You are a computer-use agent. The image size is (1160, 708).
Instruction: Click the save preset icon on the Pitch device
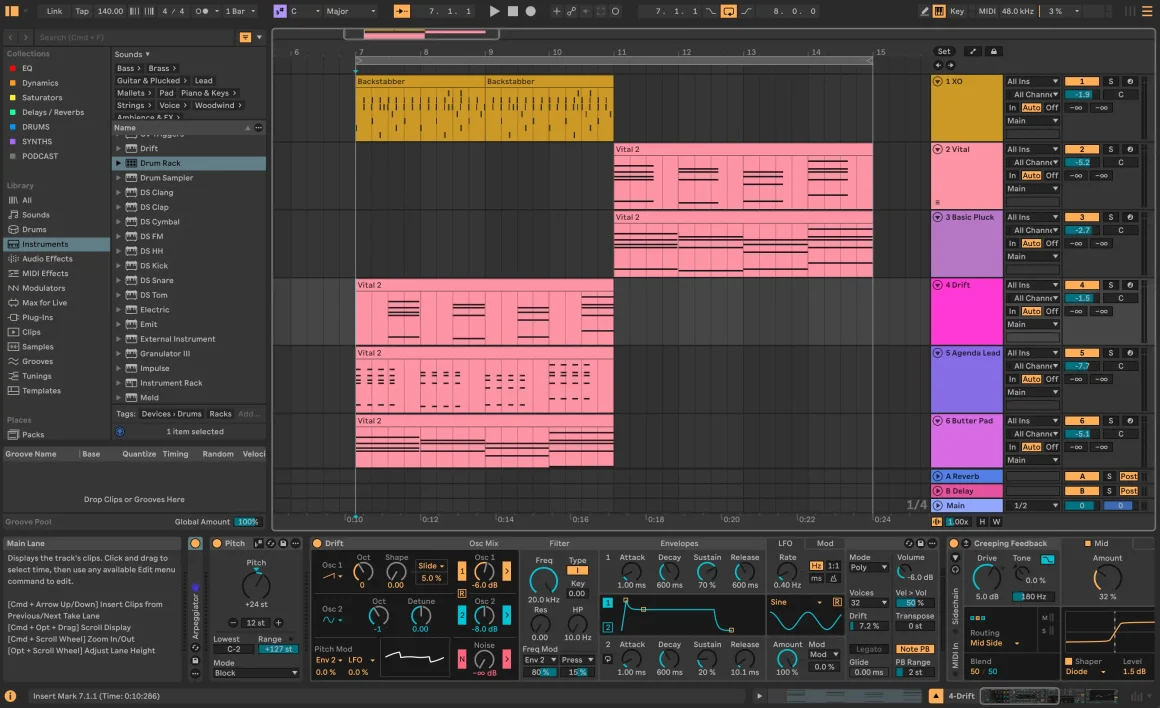pyautogui.click(x=282, y=543)
